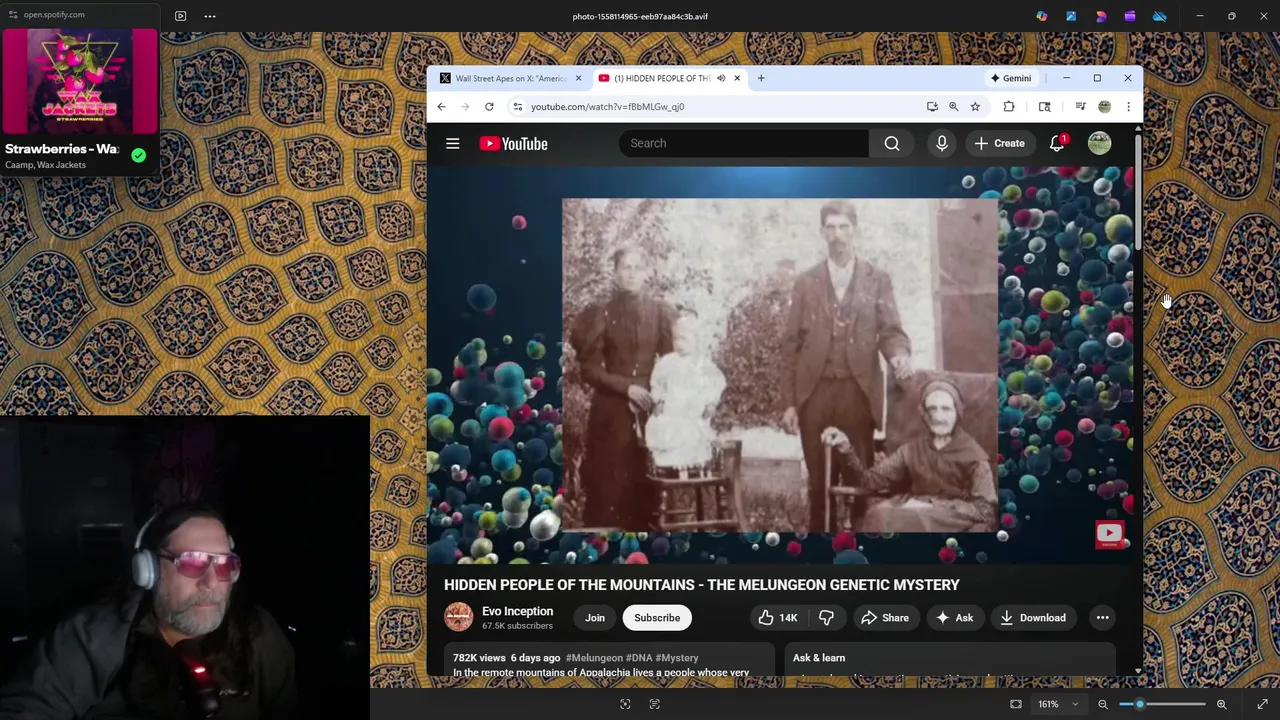This screenshot has width=1280, height=720.
Task: Mute the YouTube tab audio speaker icon
Action: click(720, 78)
